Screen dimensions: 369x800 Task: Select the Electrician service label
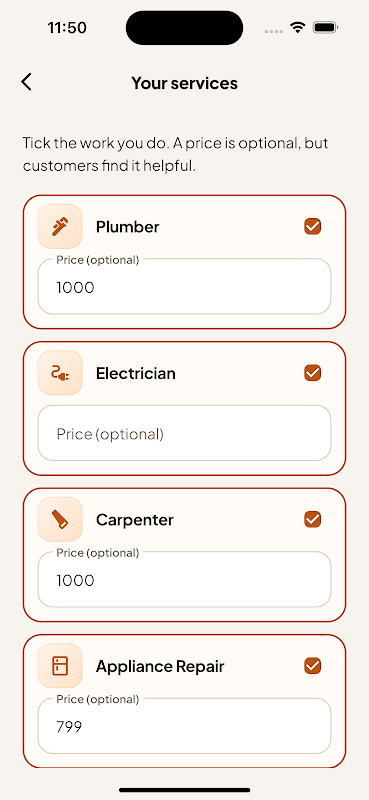pos(136,373)
